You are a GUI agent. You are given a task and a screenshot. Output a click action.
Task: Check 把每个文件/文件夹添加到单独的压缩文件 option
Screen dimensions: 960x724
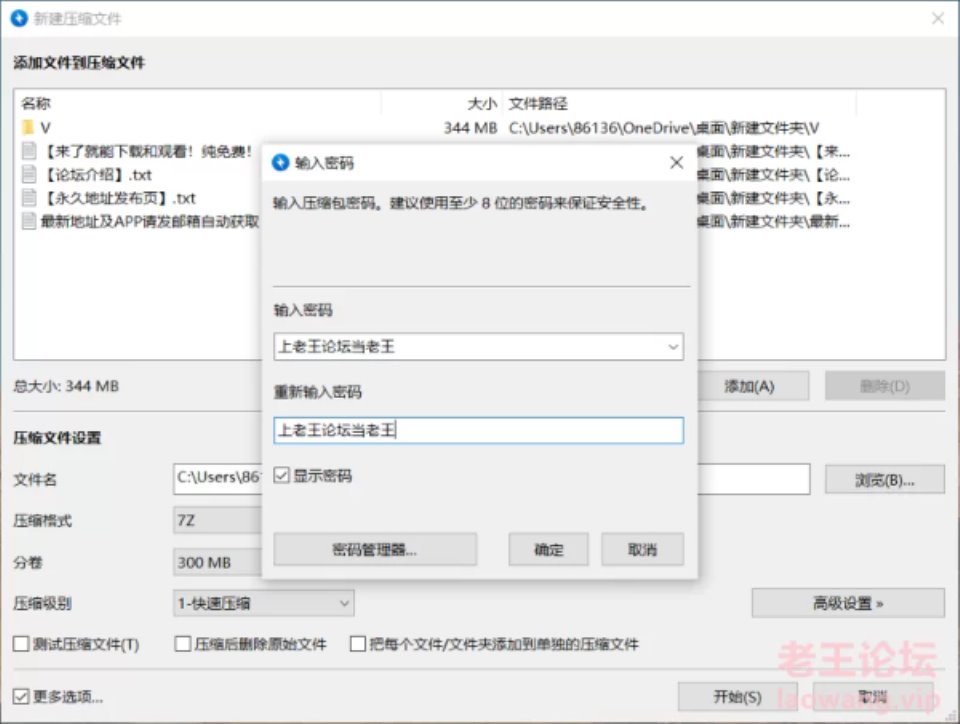(x=358, y=644)
